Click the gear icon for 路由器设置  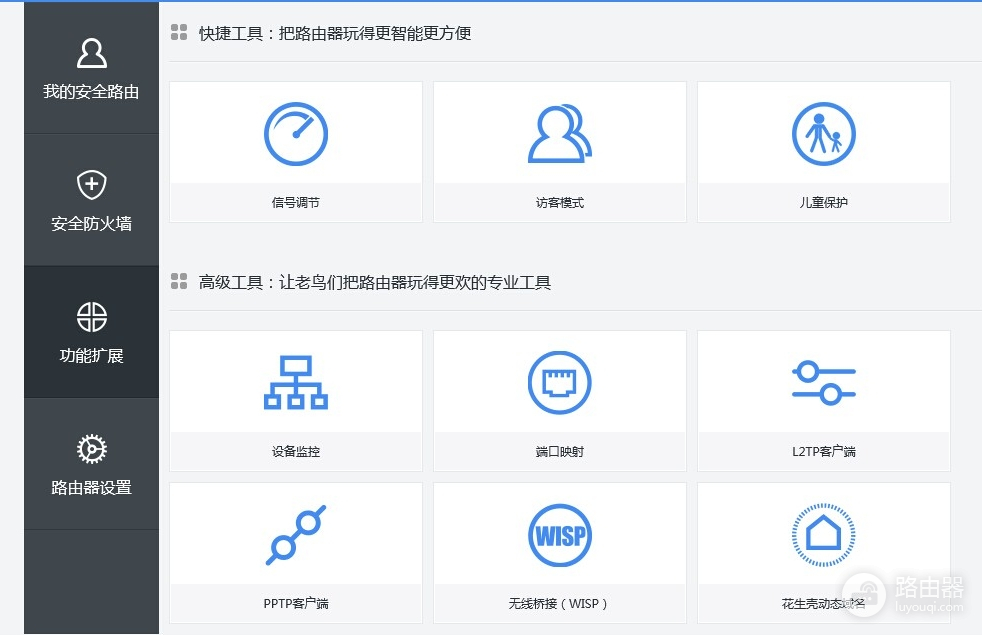91,449
